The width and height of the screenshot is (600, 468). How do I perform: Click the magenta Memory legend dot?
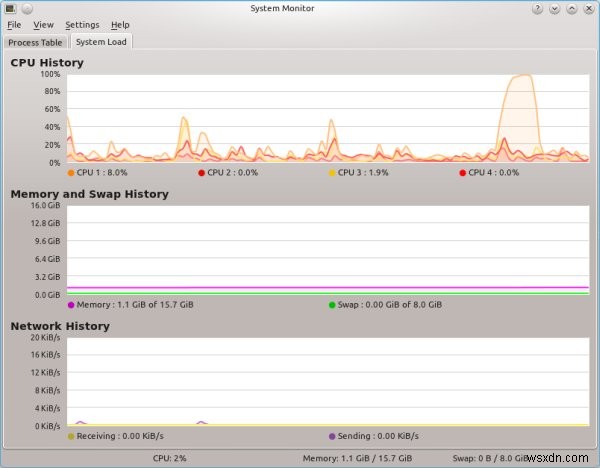[x=71, y=305]
